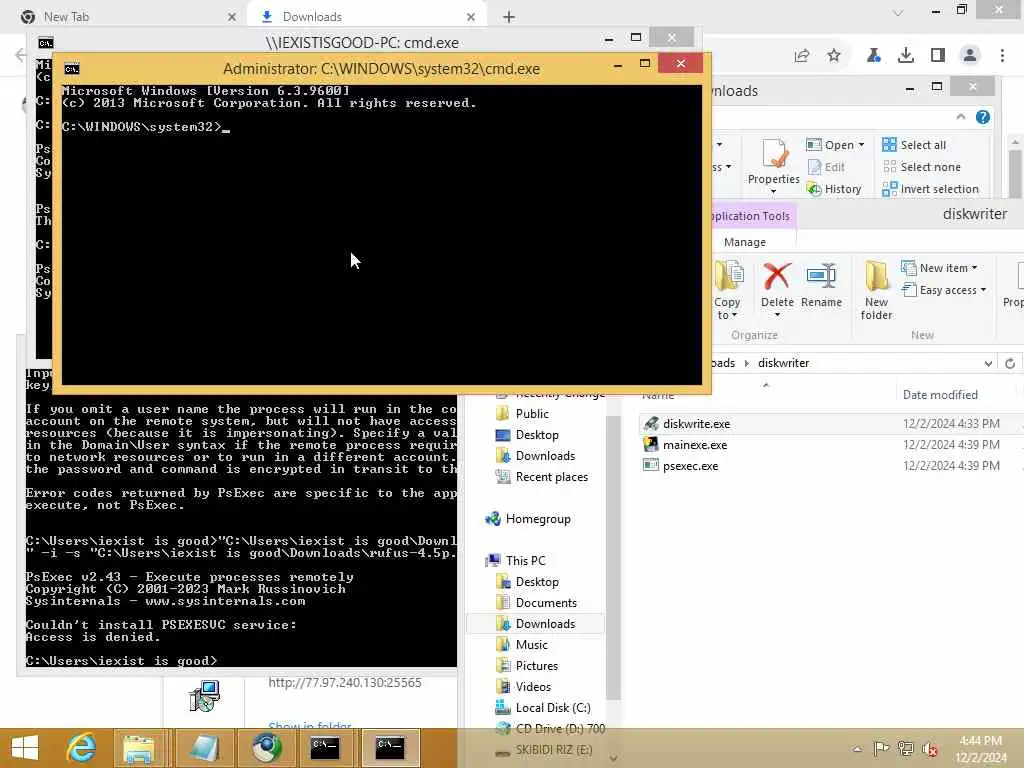Select Recent places in navigation pane
Viewport: 1024px width, 768px height.
click(551, 477)
